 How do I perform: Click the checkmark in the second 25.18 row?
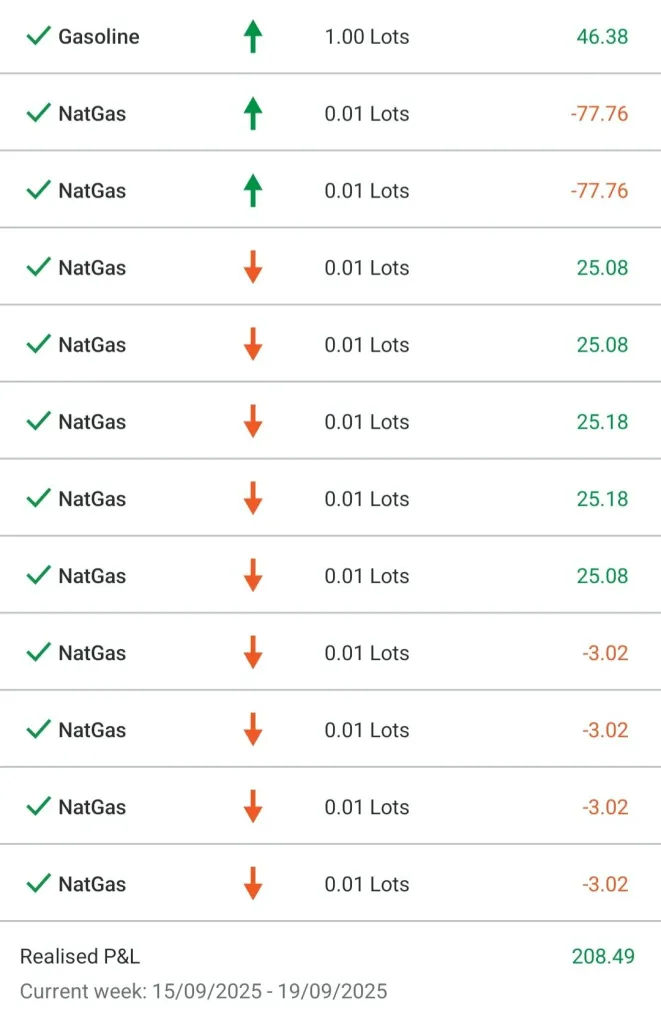pos(38,499)
